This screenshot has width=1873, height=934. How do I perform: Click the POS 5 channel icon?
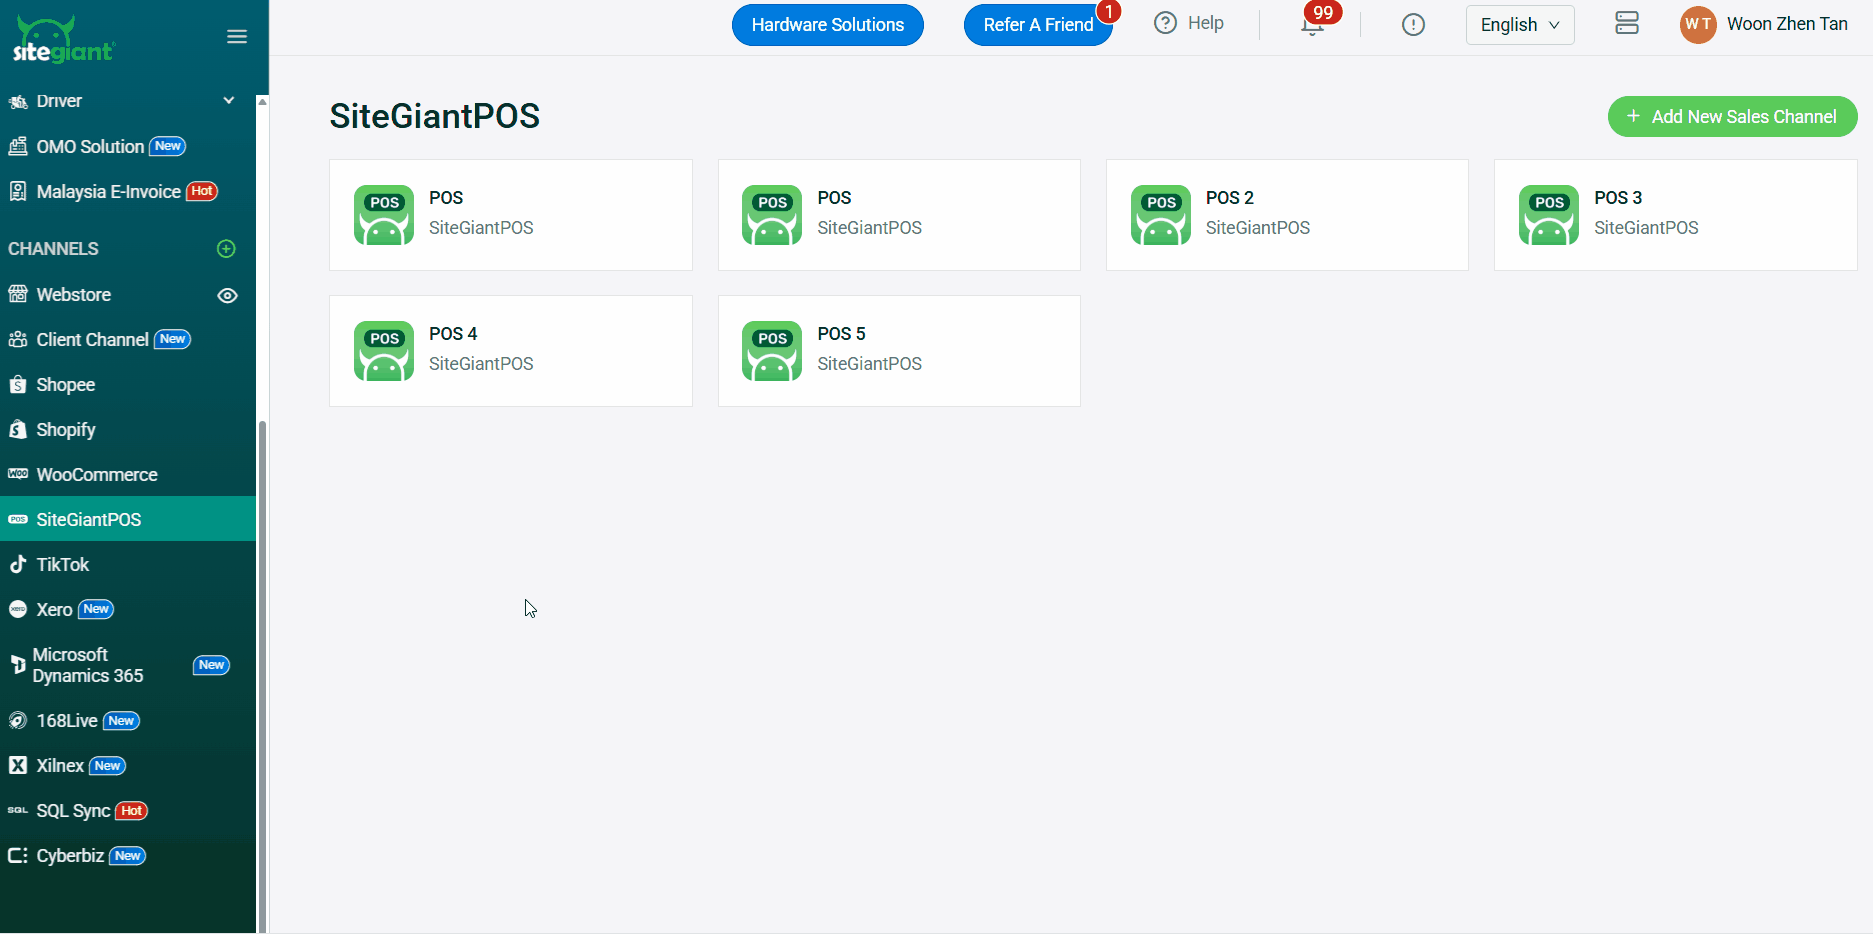point(771,351)
